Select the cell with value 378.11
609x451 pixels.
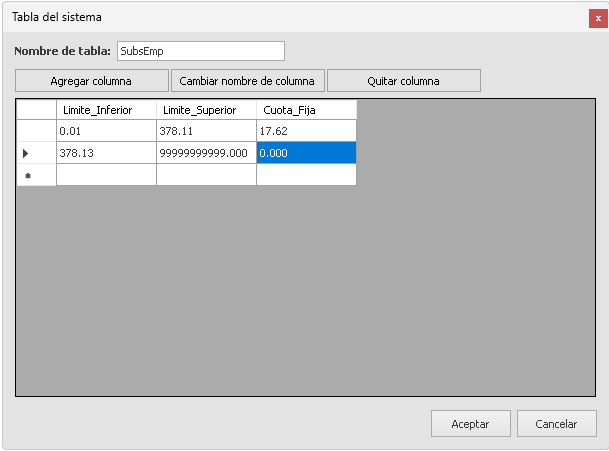206,131
